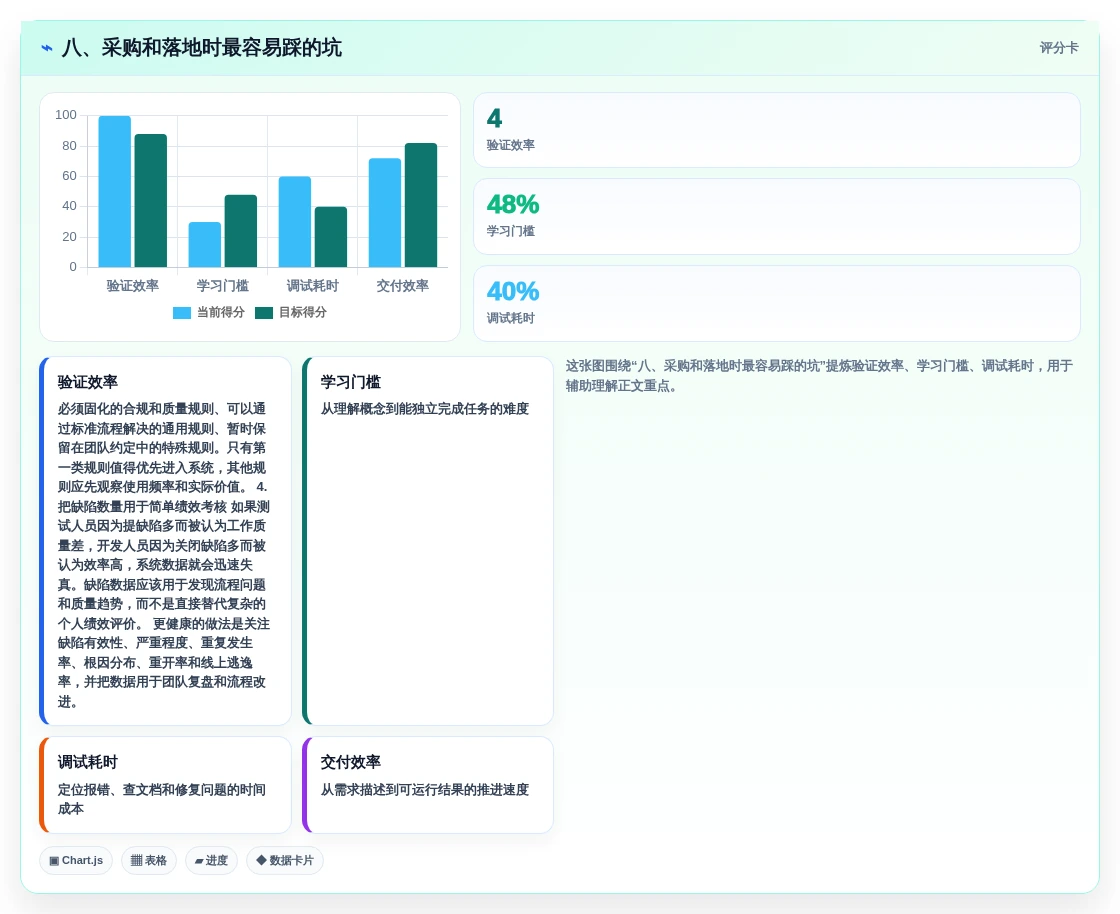Click the 当前得分 bar for 验证效率
This screenshot has width=1120, height=914.
[x=114, y=191]
